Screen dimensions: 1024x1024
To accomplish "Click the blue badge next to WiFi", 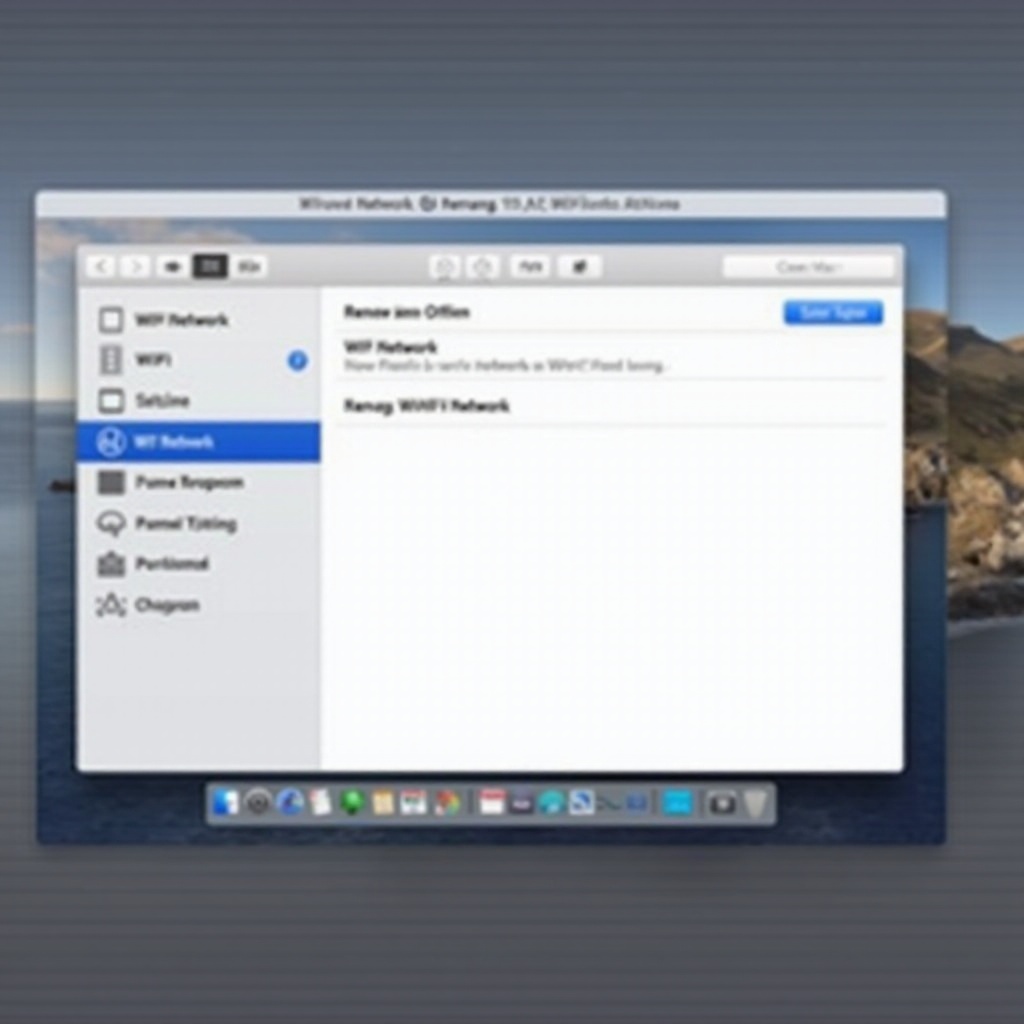I will pos(297,361).
